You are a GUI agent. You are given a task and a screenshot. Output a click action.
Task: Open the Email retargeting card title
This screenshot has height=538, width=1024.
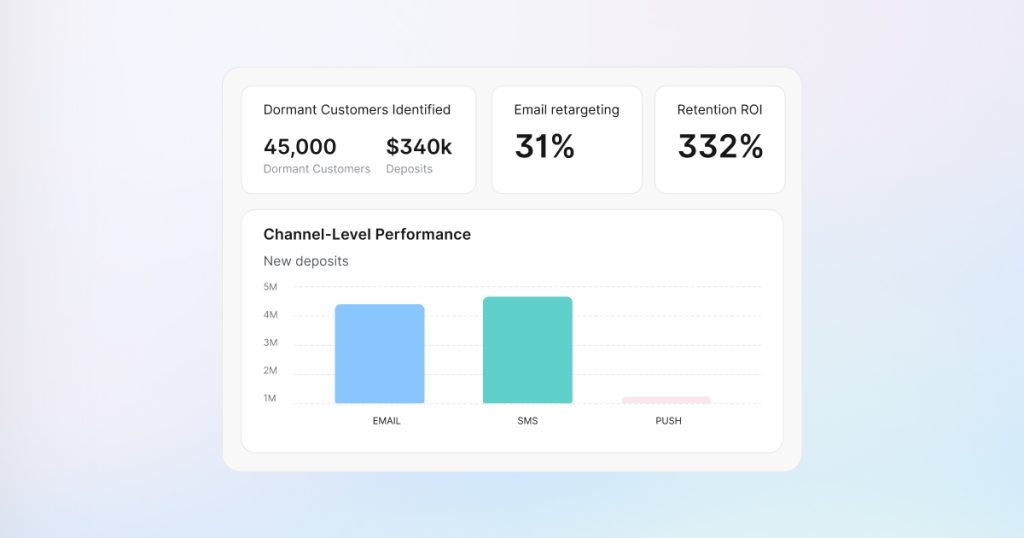pos(566,110)
